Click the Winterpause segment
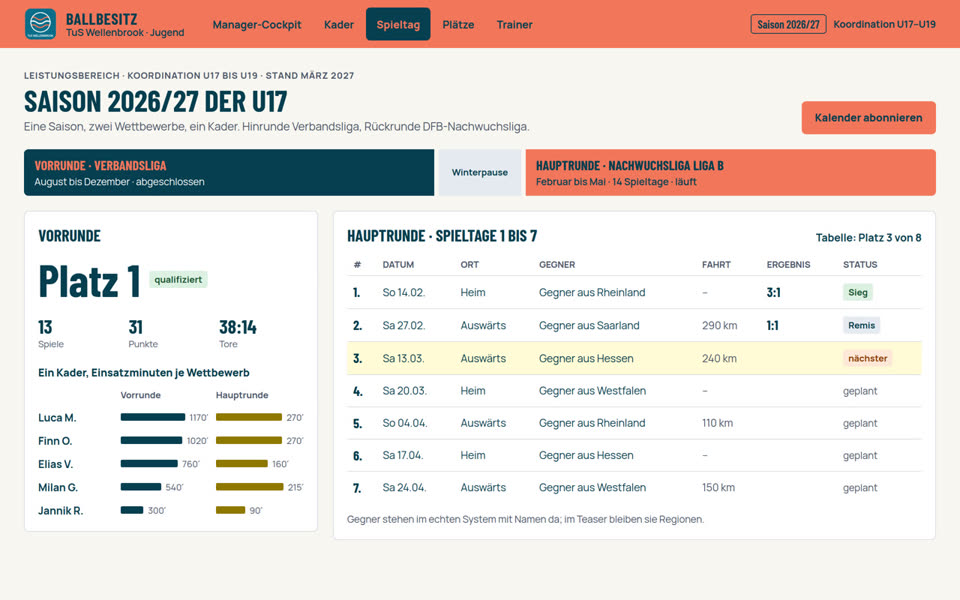The width and height of the screenshot is (960, 600). 480,173
